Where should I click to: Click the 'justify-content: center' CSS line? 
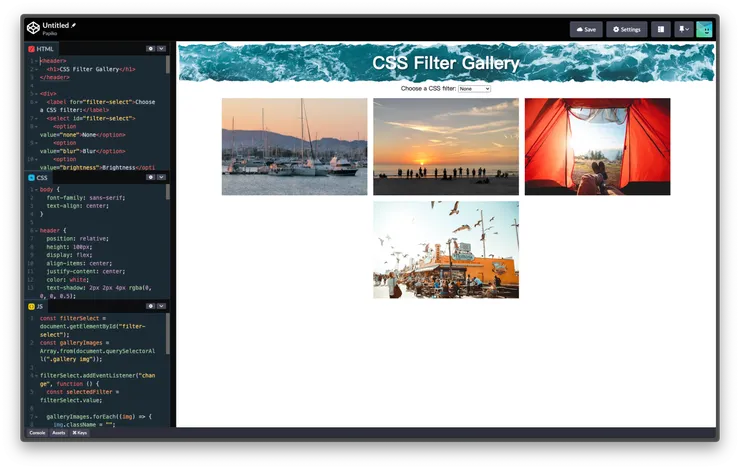(86, 271)
